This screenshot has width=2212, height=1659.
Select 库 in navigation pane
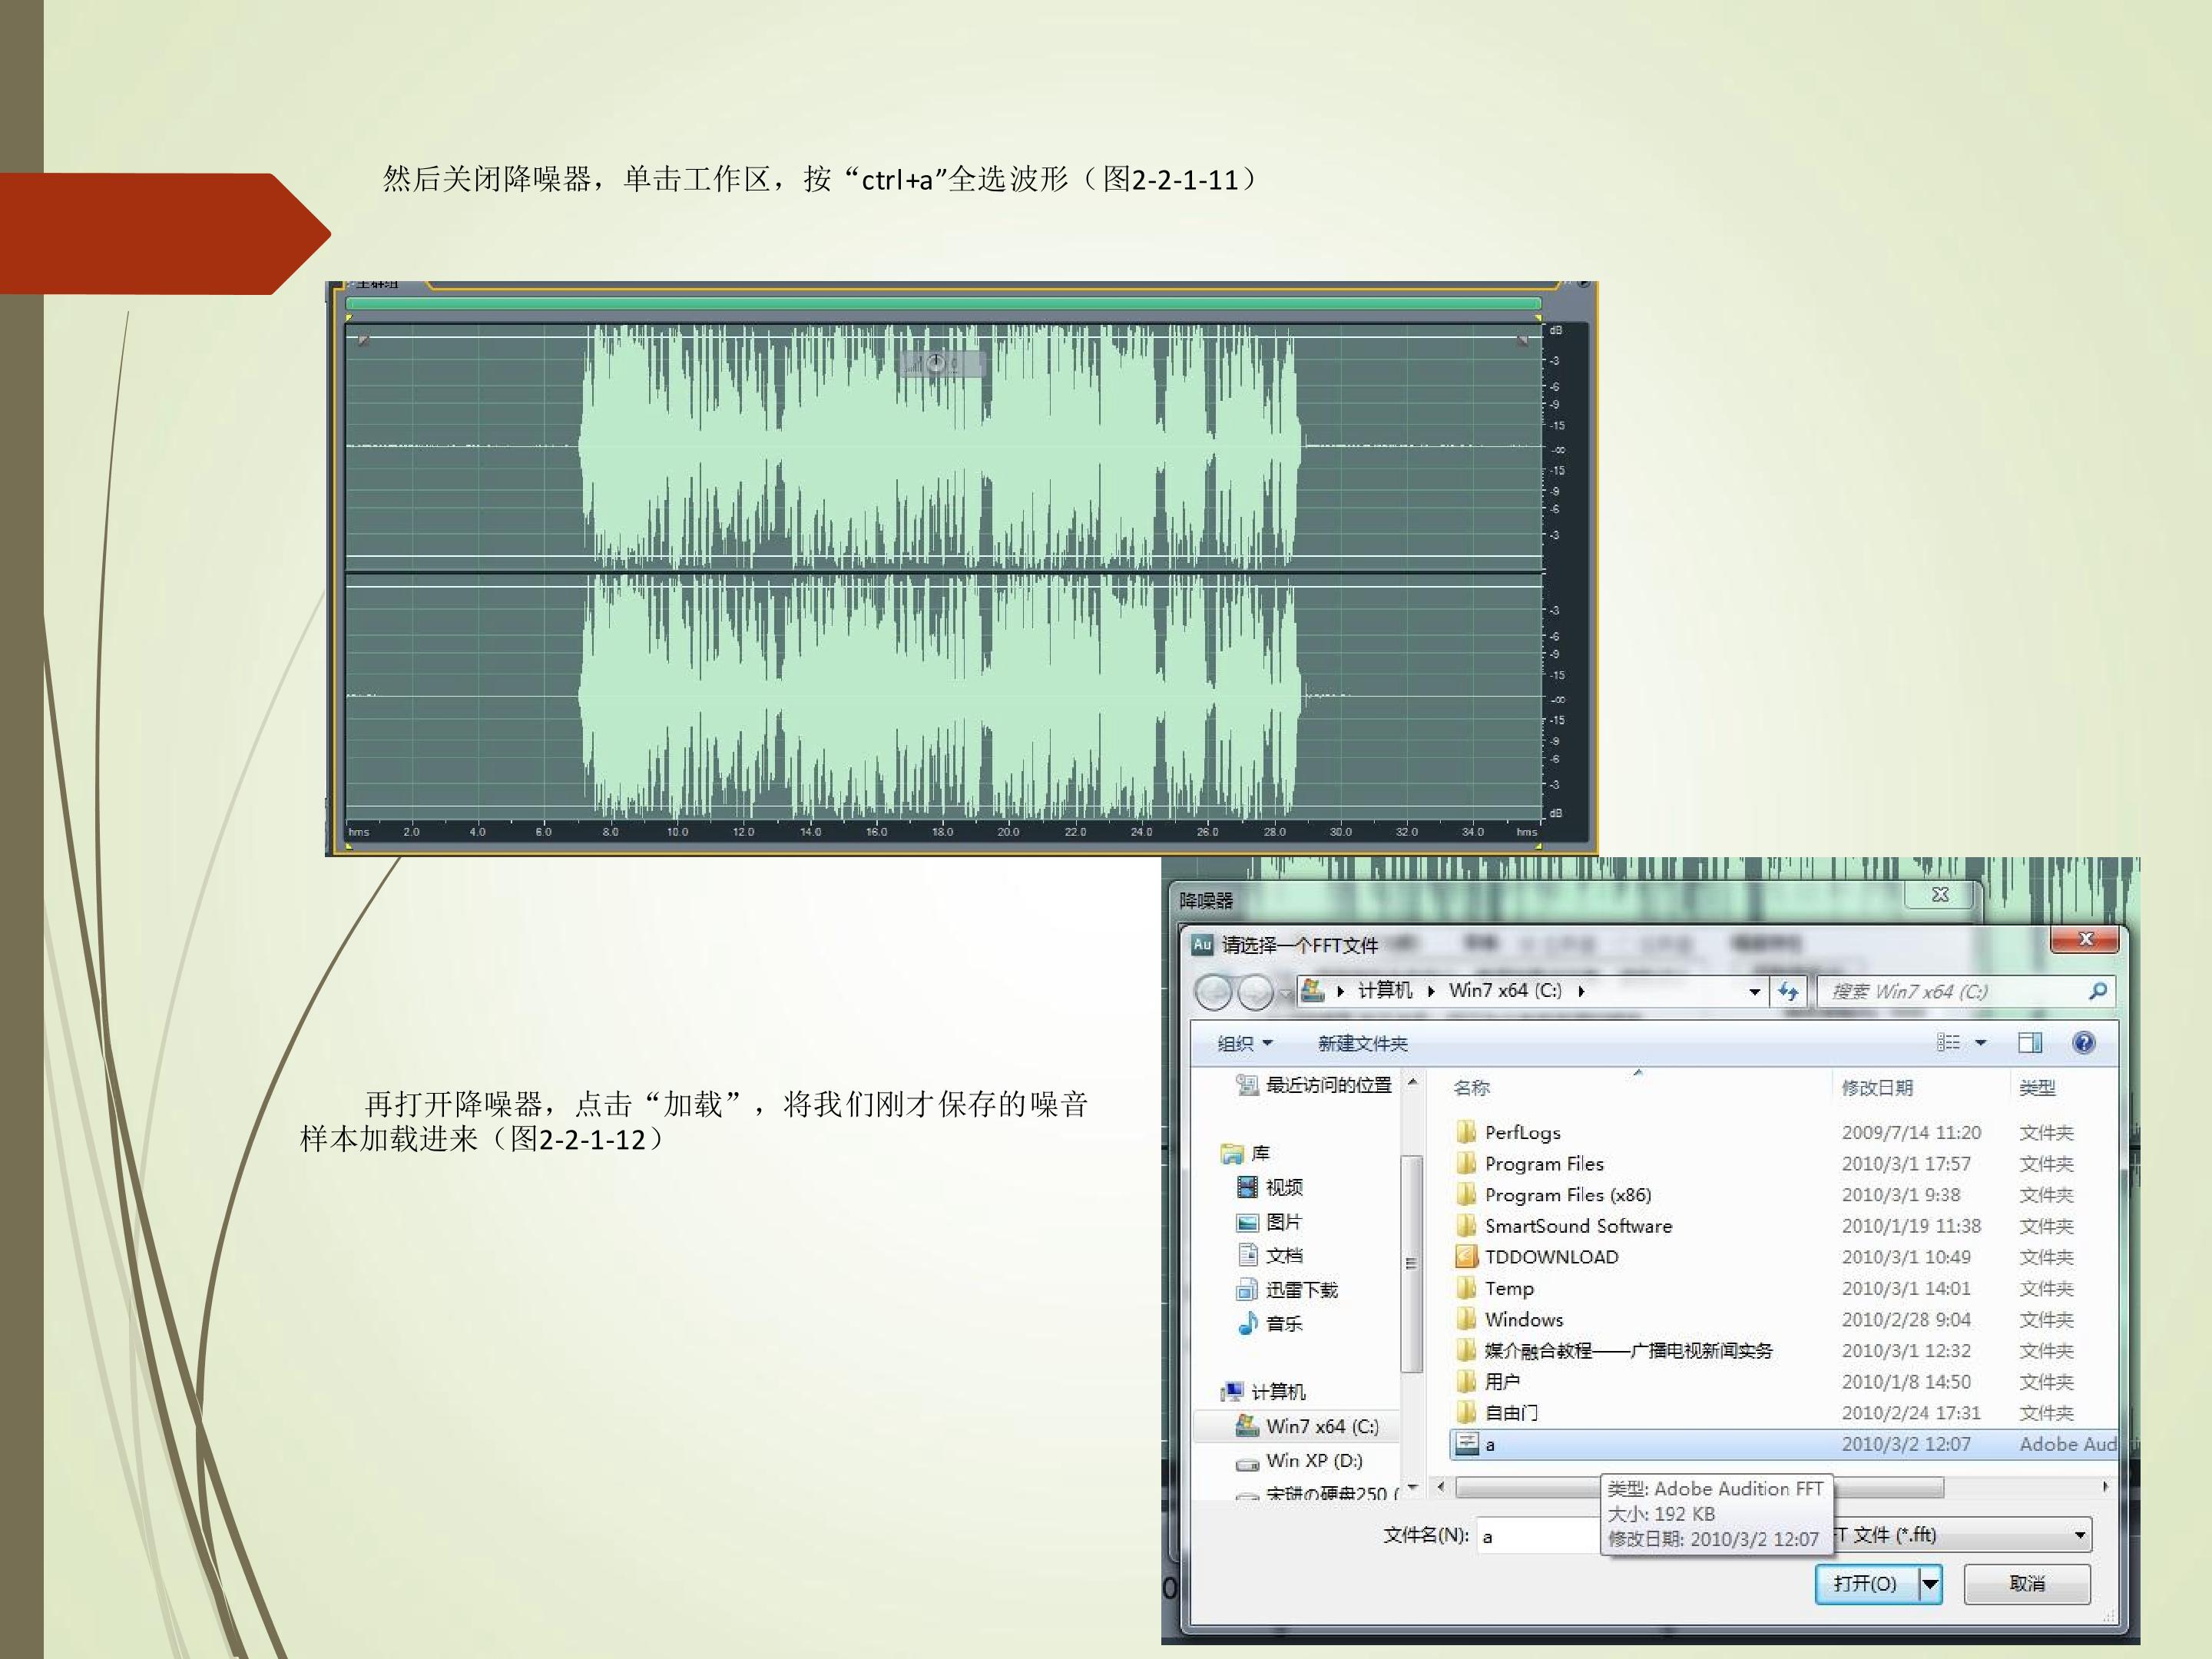coord(1246,1153)
